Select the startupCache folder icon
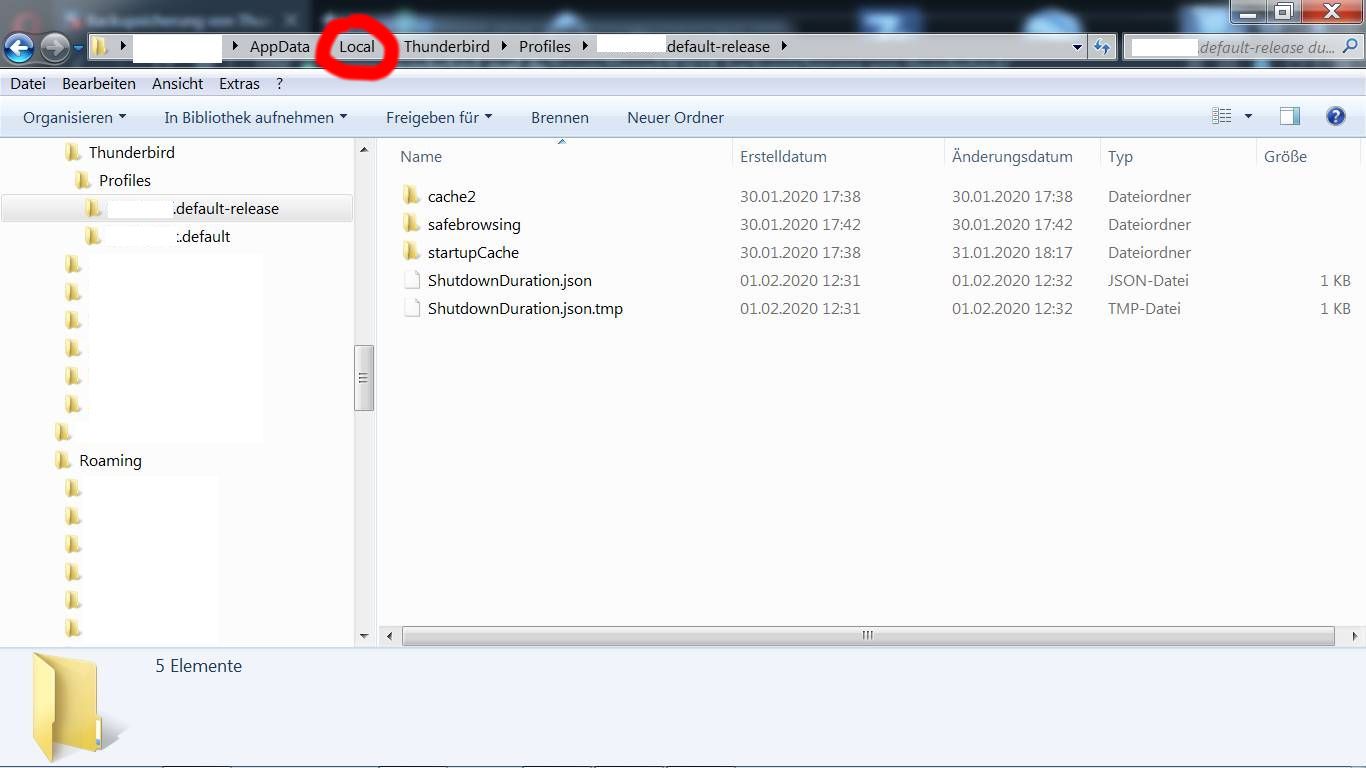This screenshot has width=1366, height=768. [x=412, y=252]
